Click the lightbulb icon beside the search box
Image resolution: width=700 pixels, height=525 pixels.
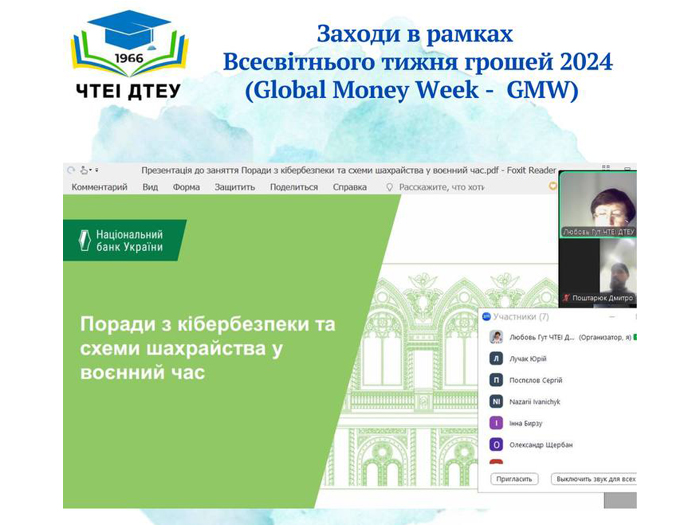[x=389, y=187]
